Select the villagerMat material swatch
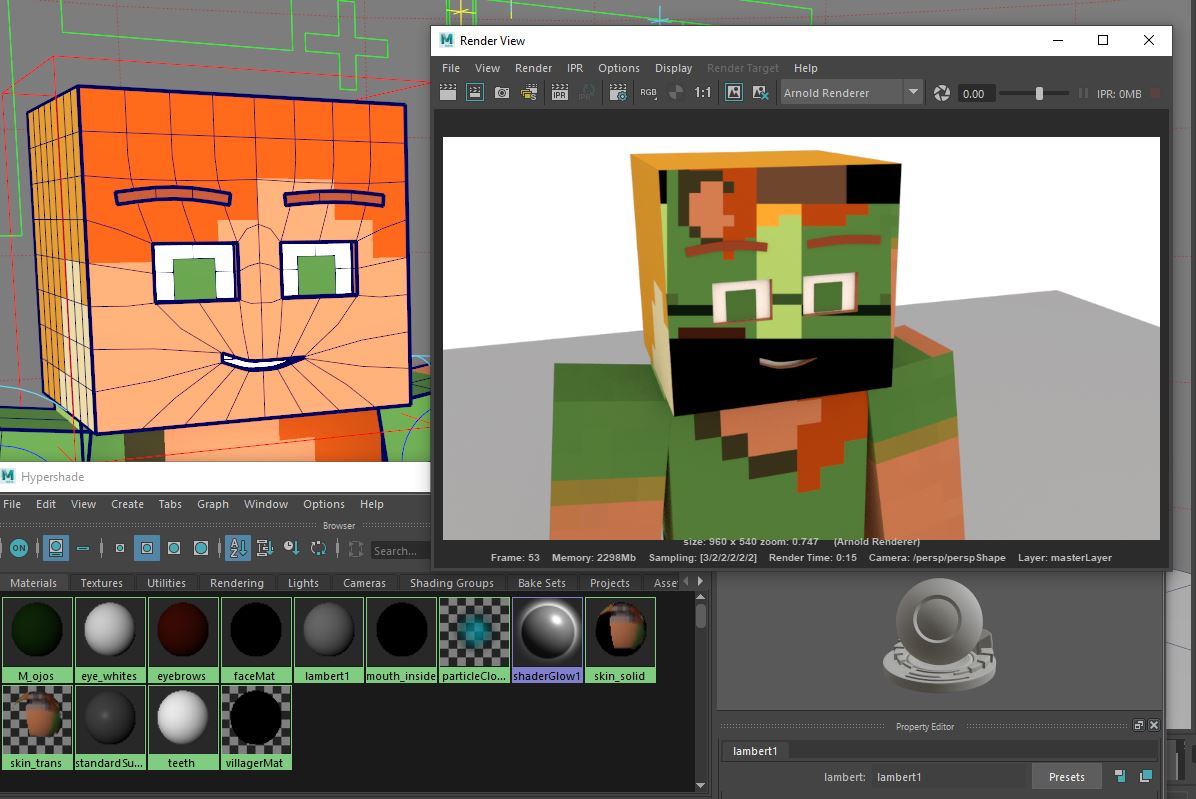The image size is (1196, 799). pyautogui.click(x=255, y=727)
